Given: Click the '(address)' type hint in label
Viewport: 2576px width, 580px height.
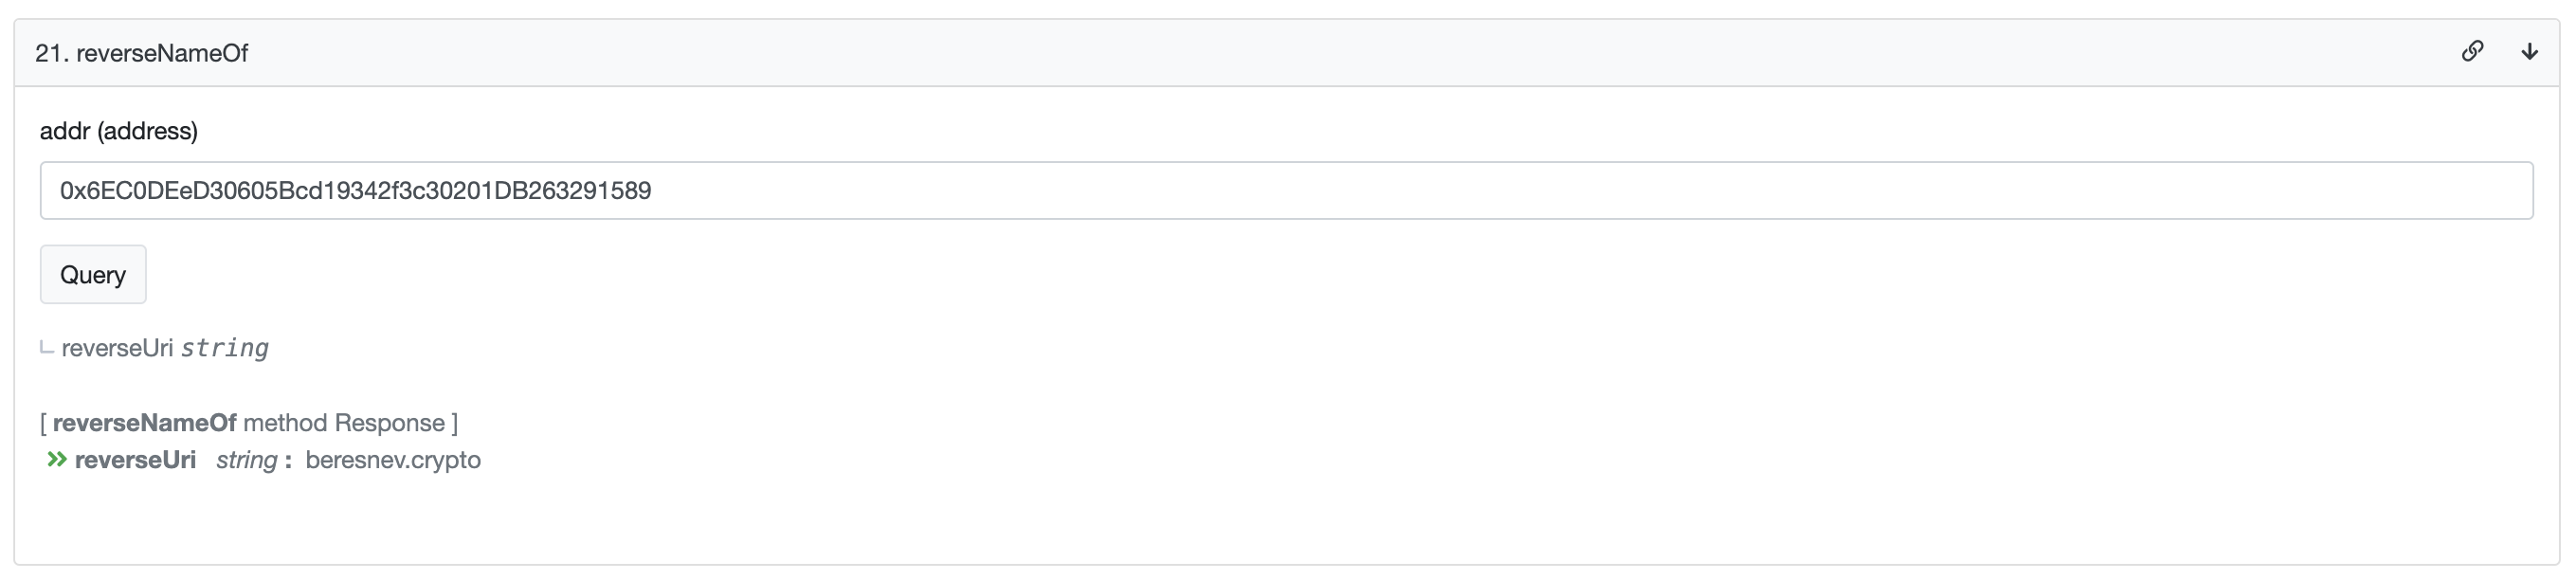Looking at the screenshot, I should coord(147,131).
